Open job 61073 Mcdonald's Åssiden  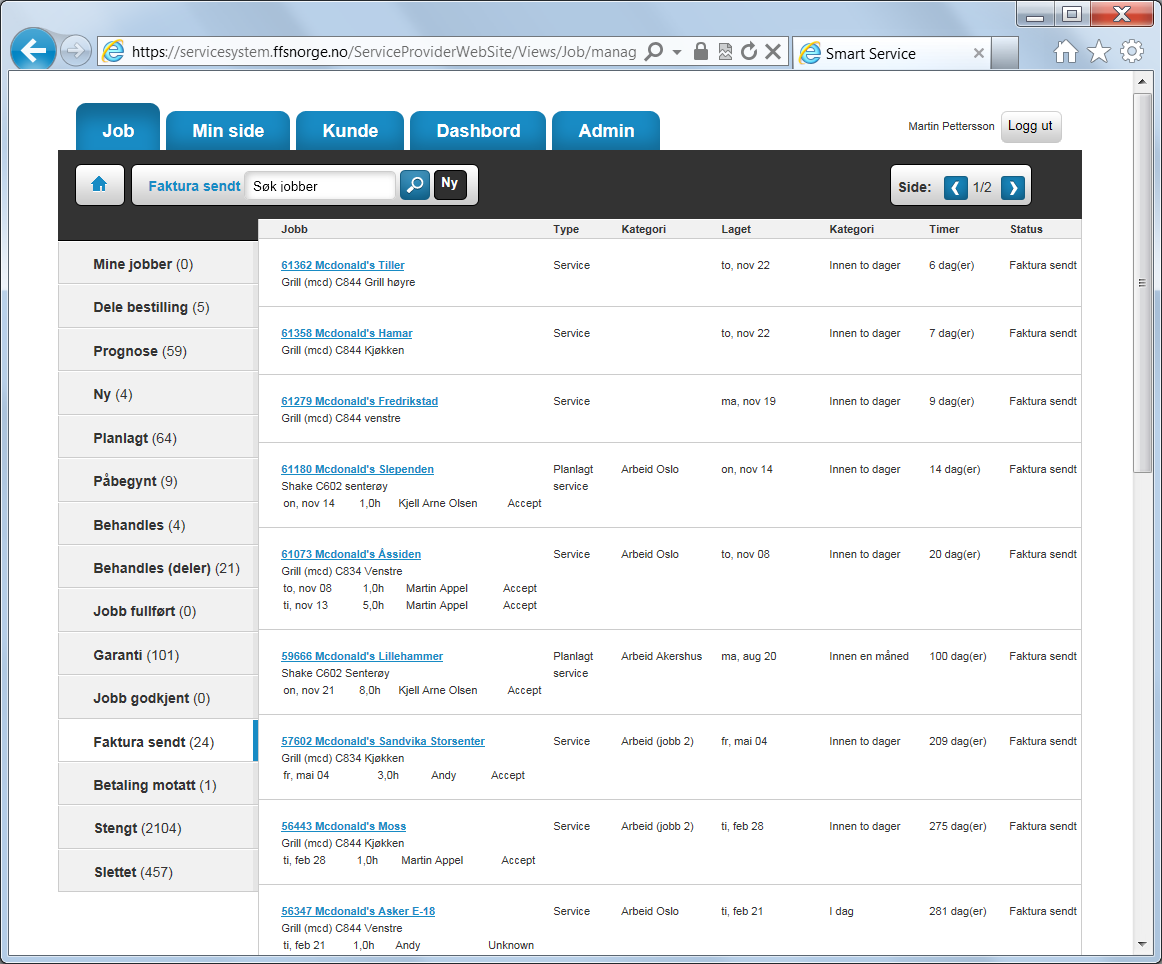tap(351, 554)
